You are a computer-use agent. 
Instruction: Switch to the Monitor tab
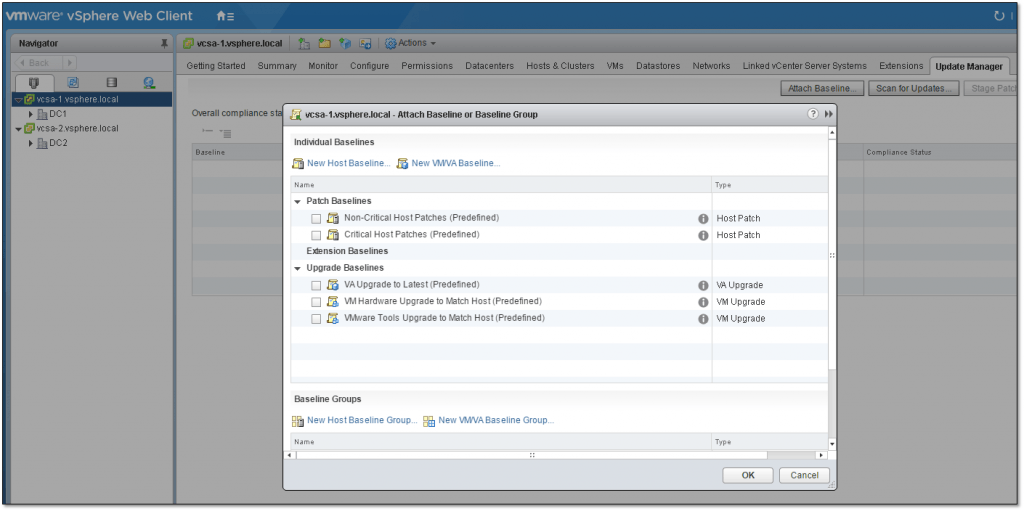pyautogui.click(x=323, y=66)
